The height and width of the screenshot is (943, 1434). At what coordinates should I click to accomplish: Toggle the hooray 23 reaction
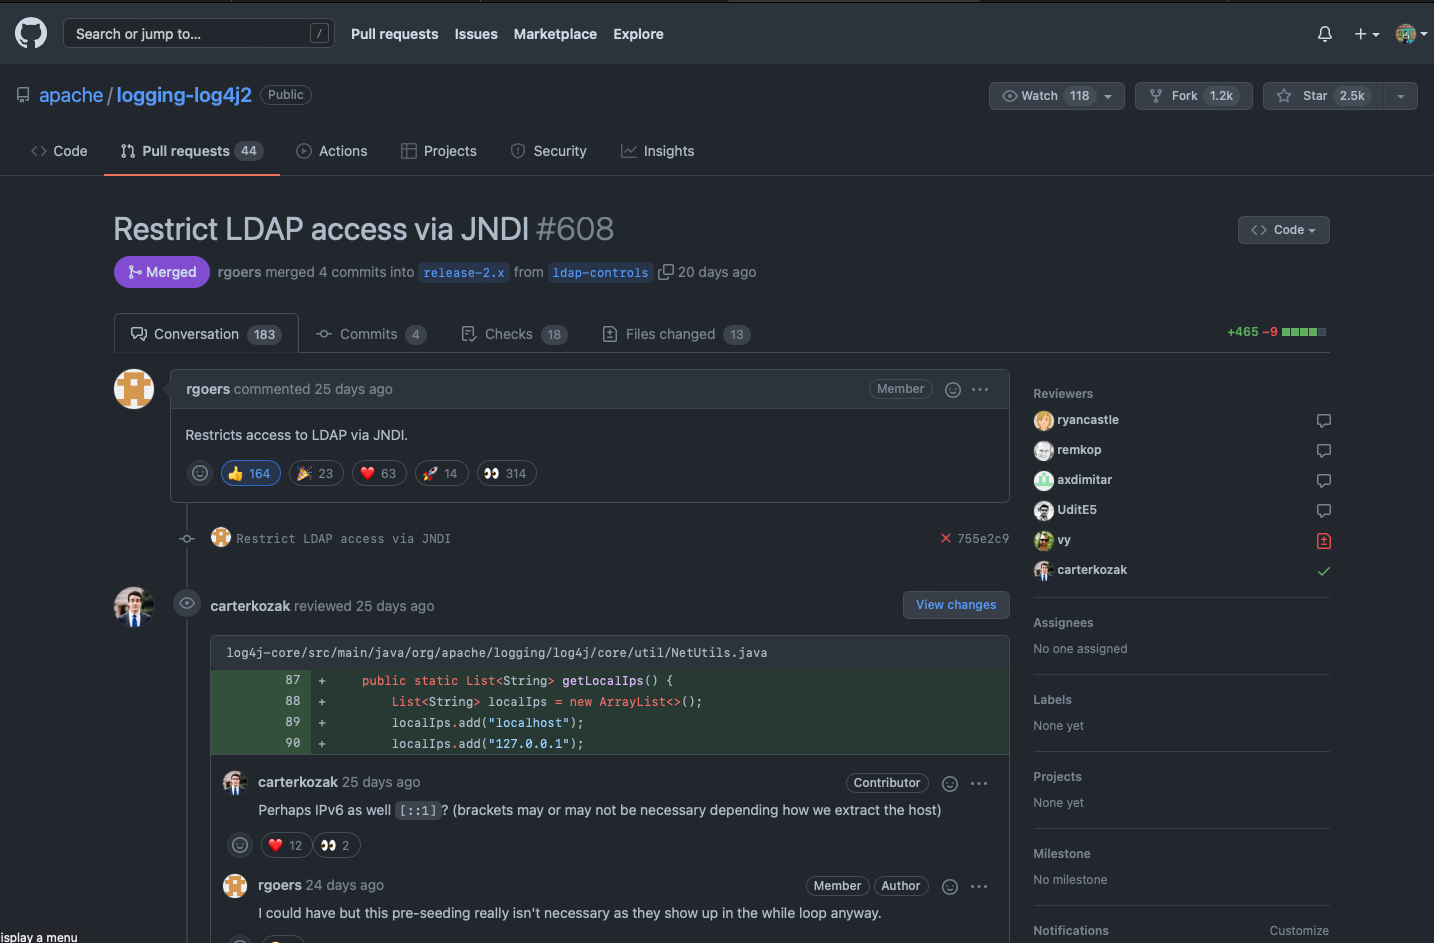316,473
